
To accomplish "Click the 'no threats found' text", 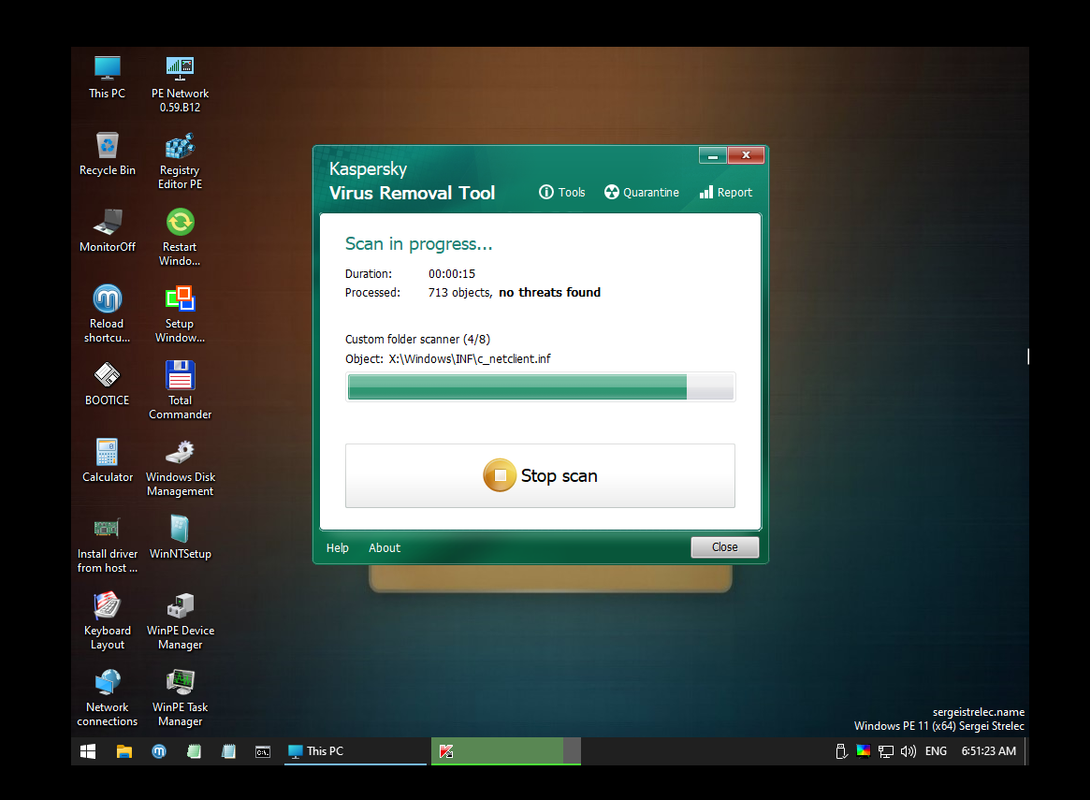I will click(549, 293).
